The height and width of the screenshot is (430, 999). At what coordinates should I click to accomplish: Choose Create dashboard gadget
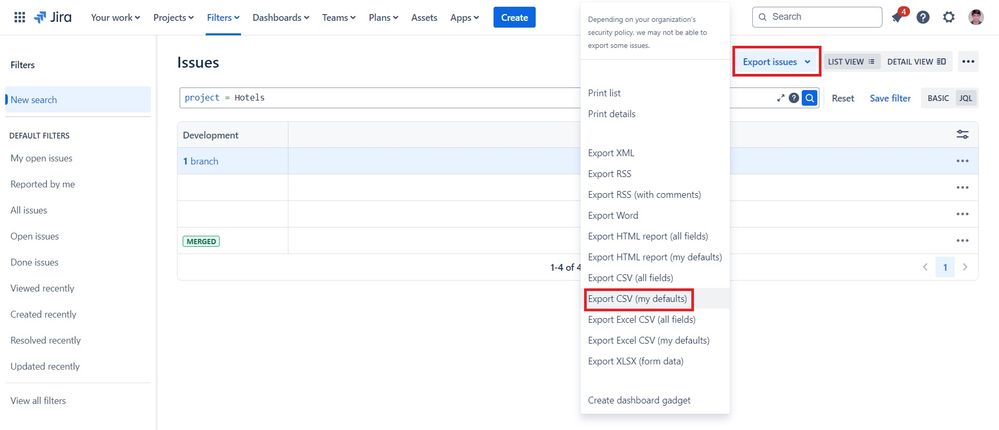tap(654, 400)
